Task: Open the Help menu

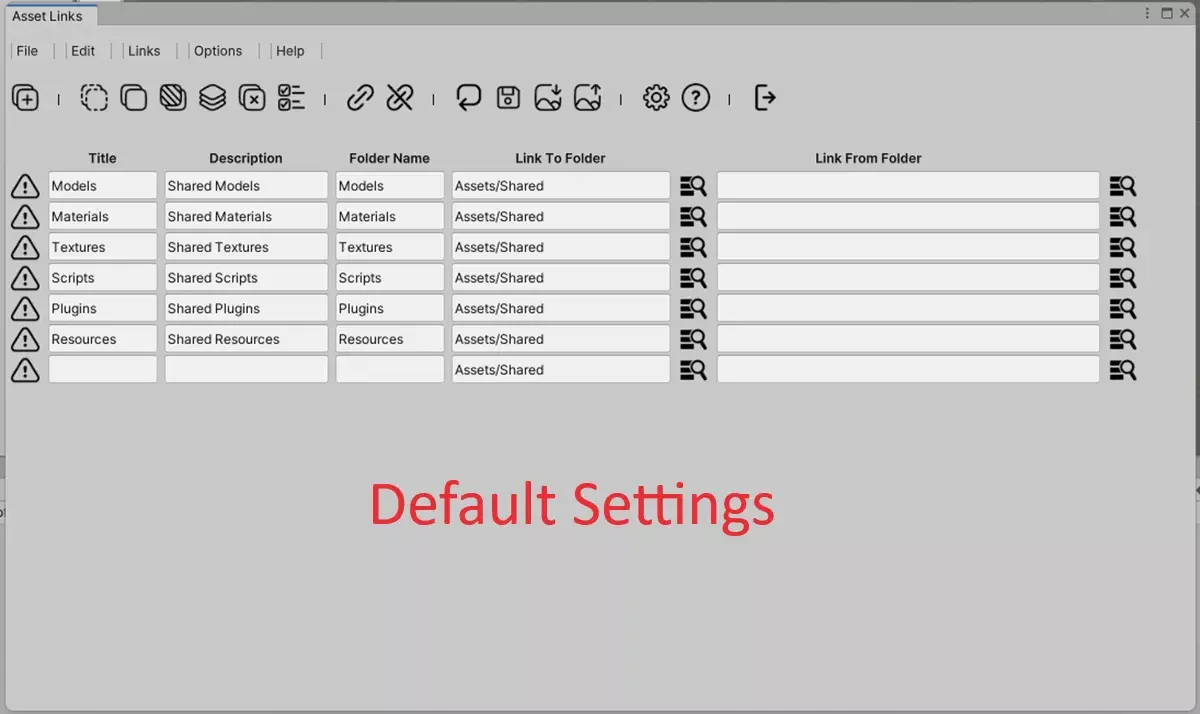Action: 290,51
